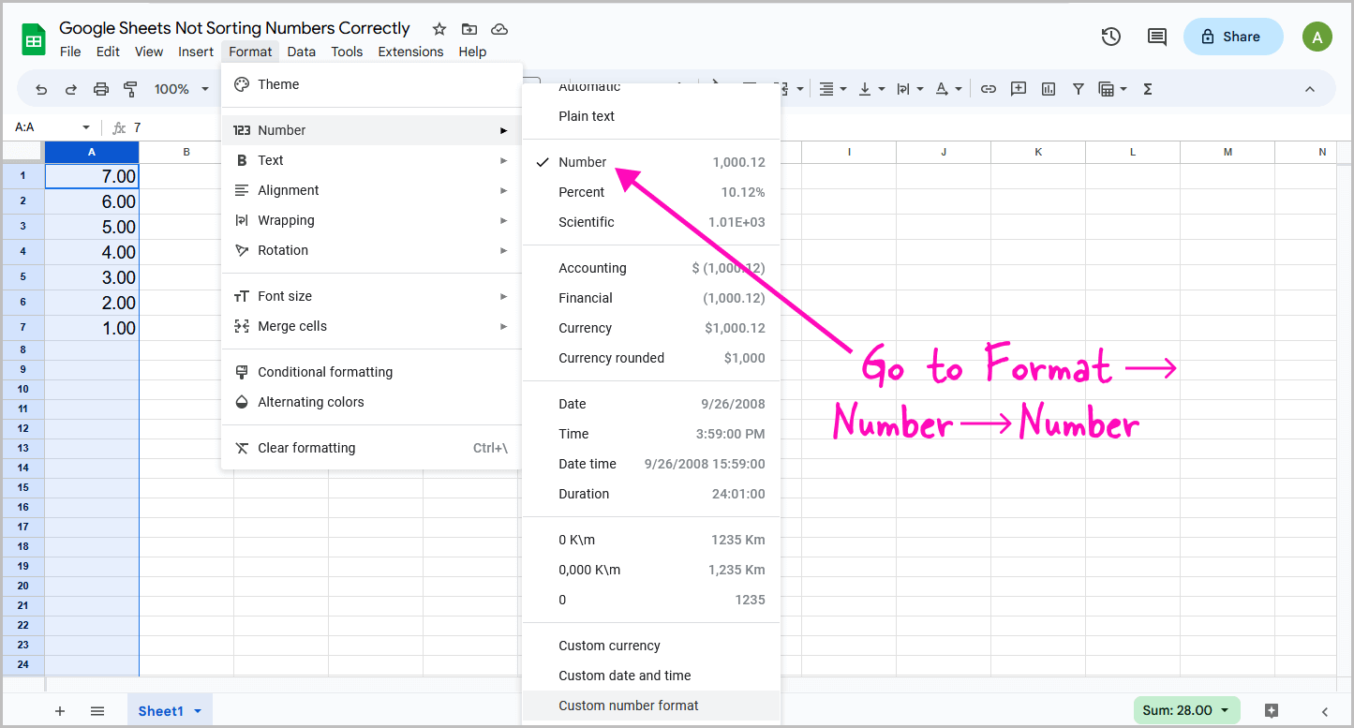1354x728 pixels.
Task: Choose Clear formatting
Action: [x=371, y=448]
